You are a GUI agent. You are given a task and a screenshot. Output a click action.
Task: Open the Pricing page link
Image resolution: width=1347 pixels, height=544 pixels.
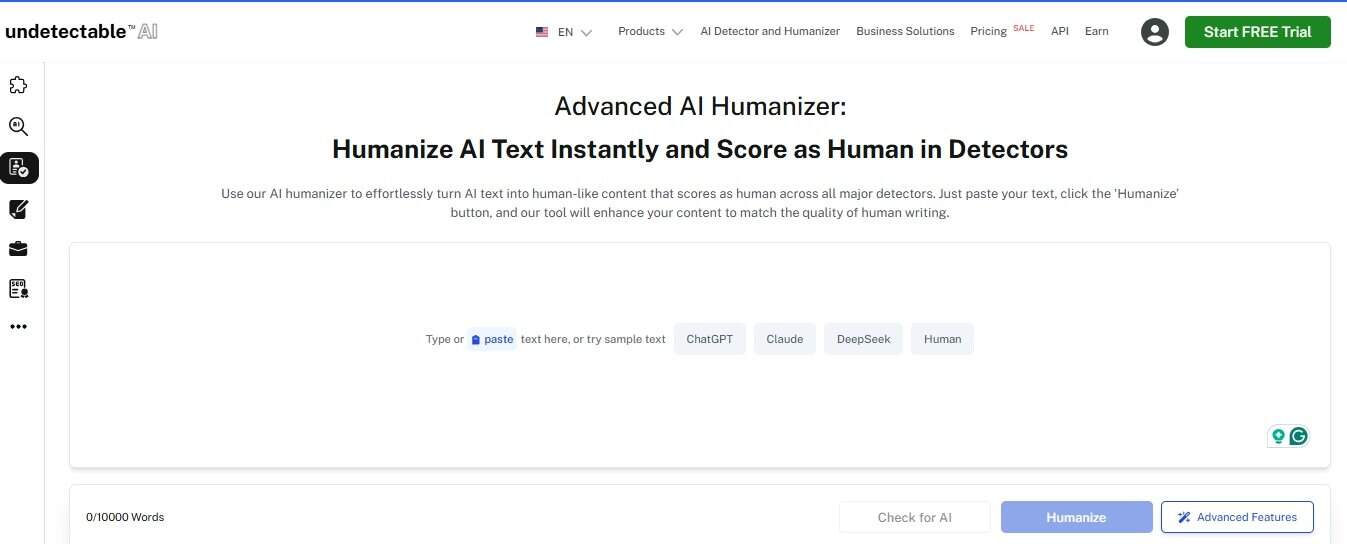click(988, 32)
